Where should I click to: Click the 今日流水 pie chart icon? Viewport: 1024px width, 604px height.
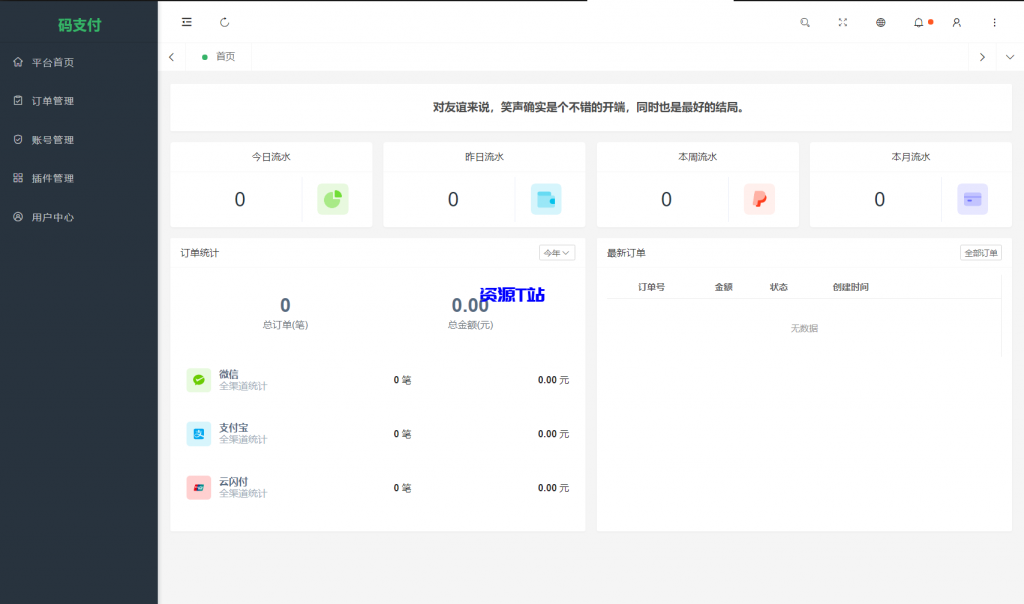click(332, 199)
